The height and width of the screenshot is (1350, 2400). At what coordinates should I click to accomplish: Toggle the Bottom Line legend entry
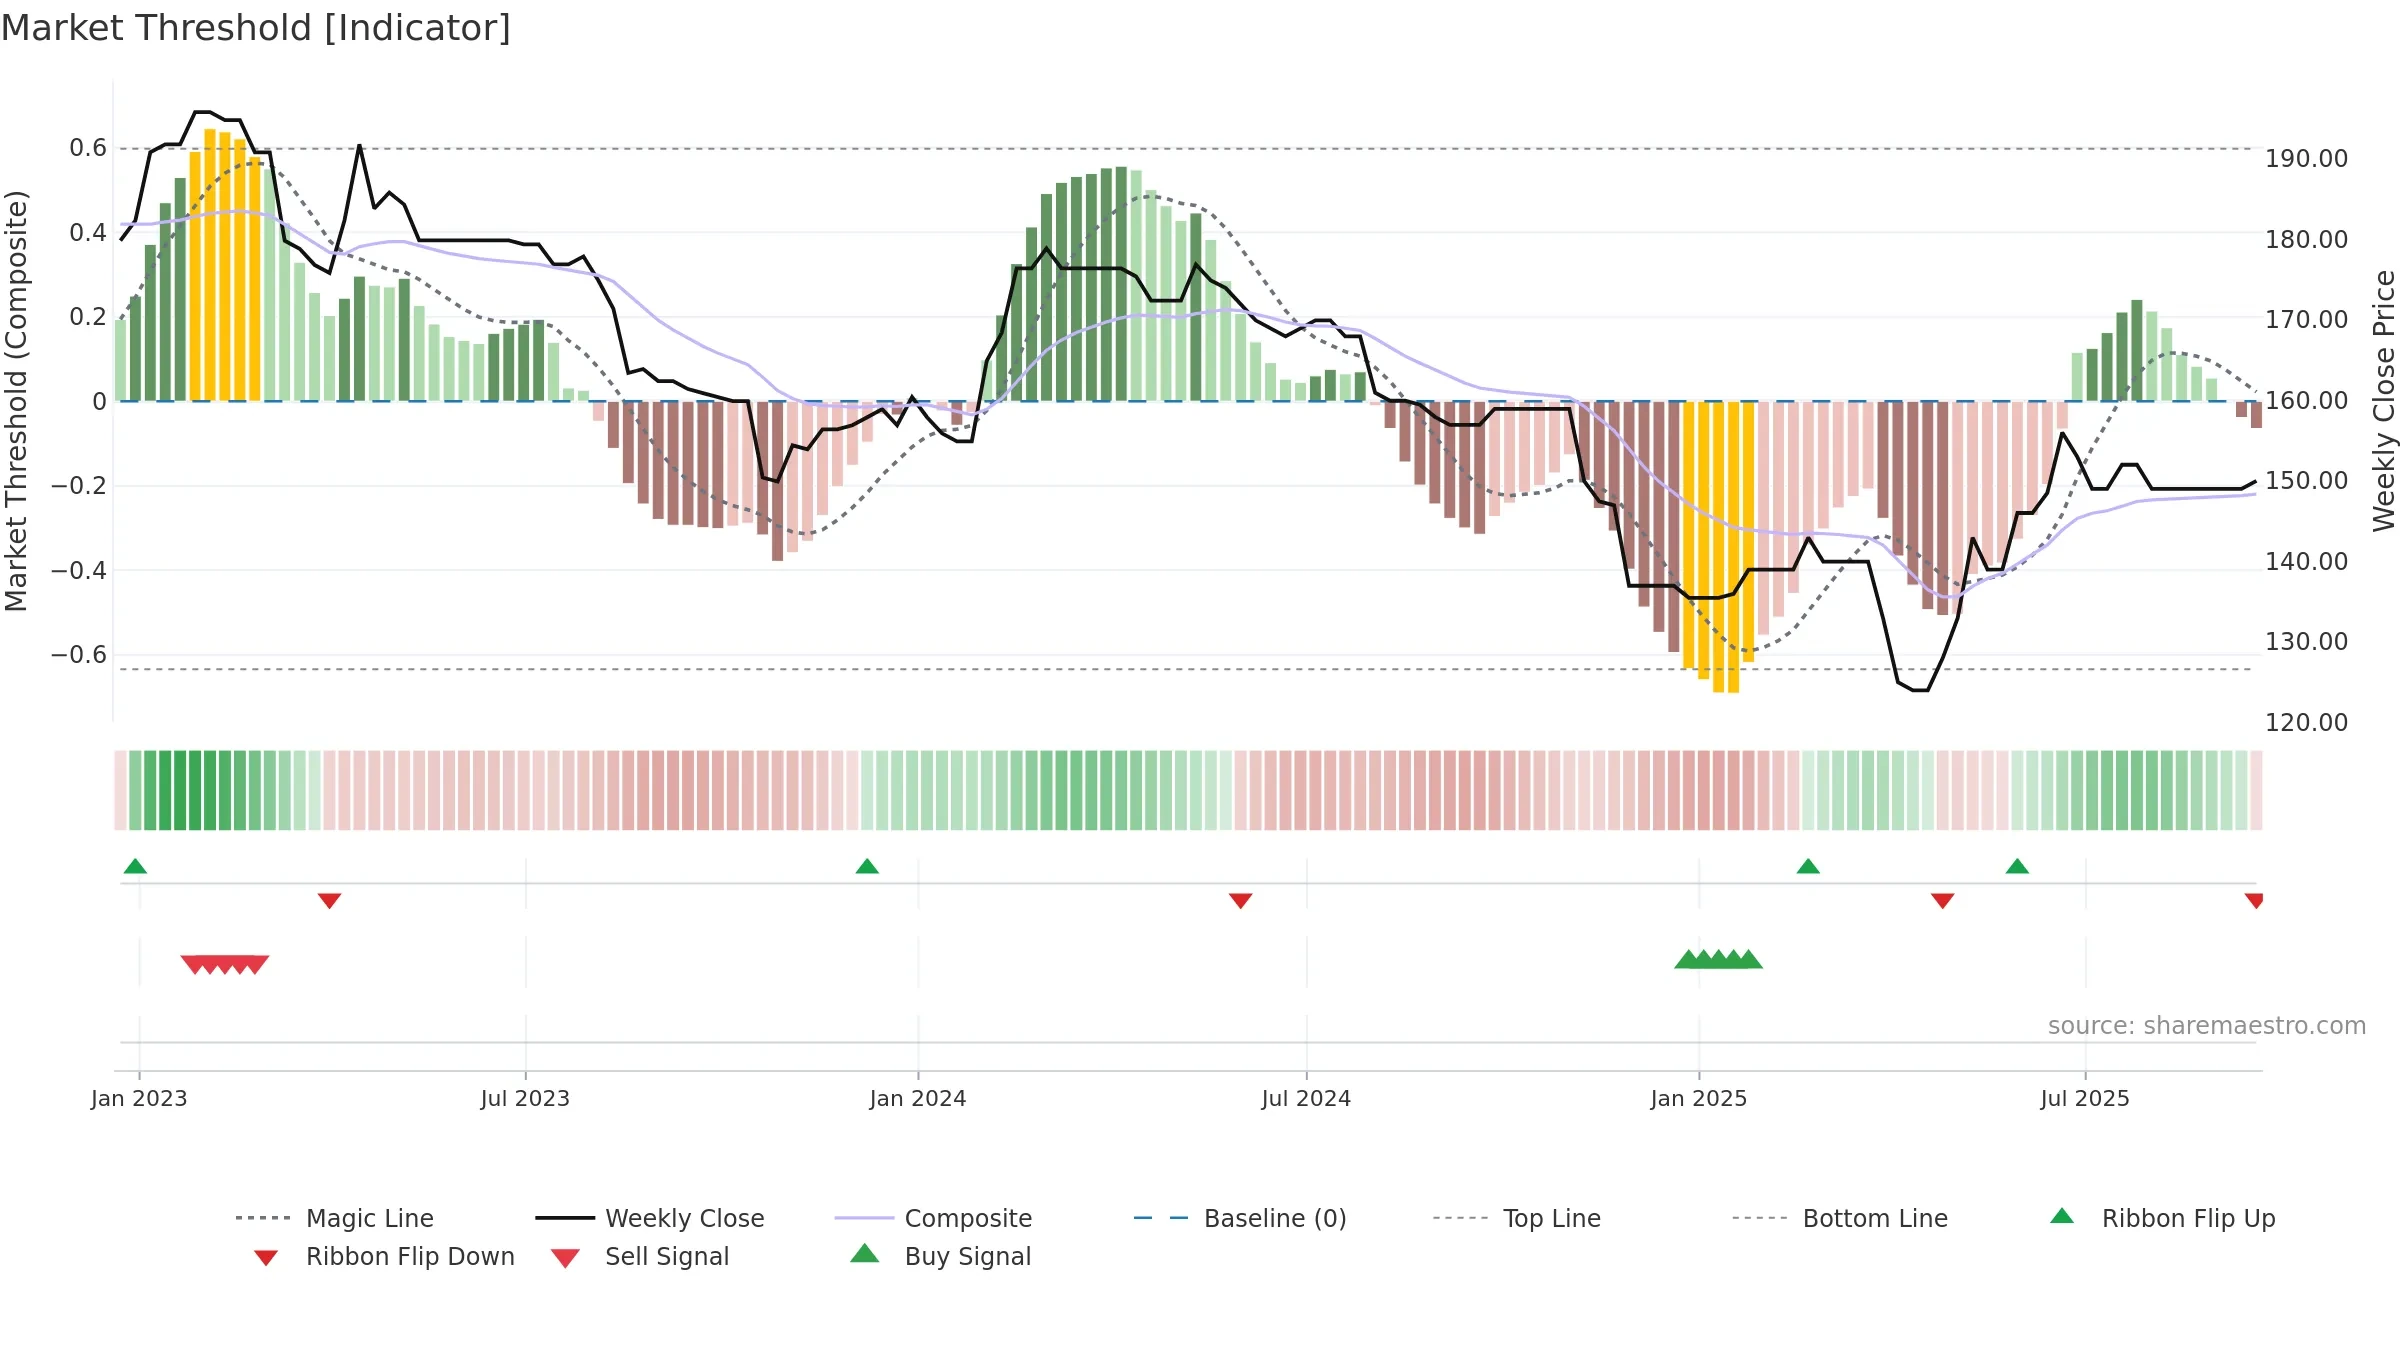1840,1218
